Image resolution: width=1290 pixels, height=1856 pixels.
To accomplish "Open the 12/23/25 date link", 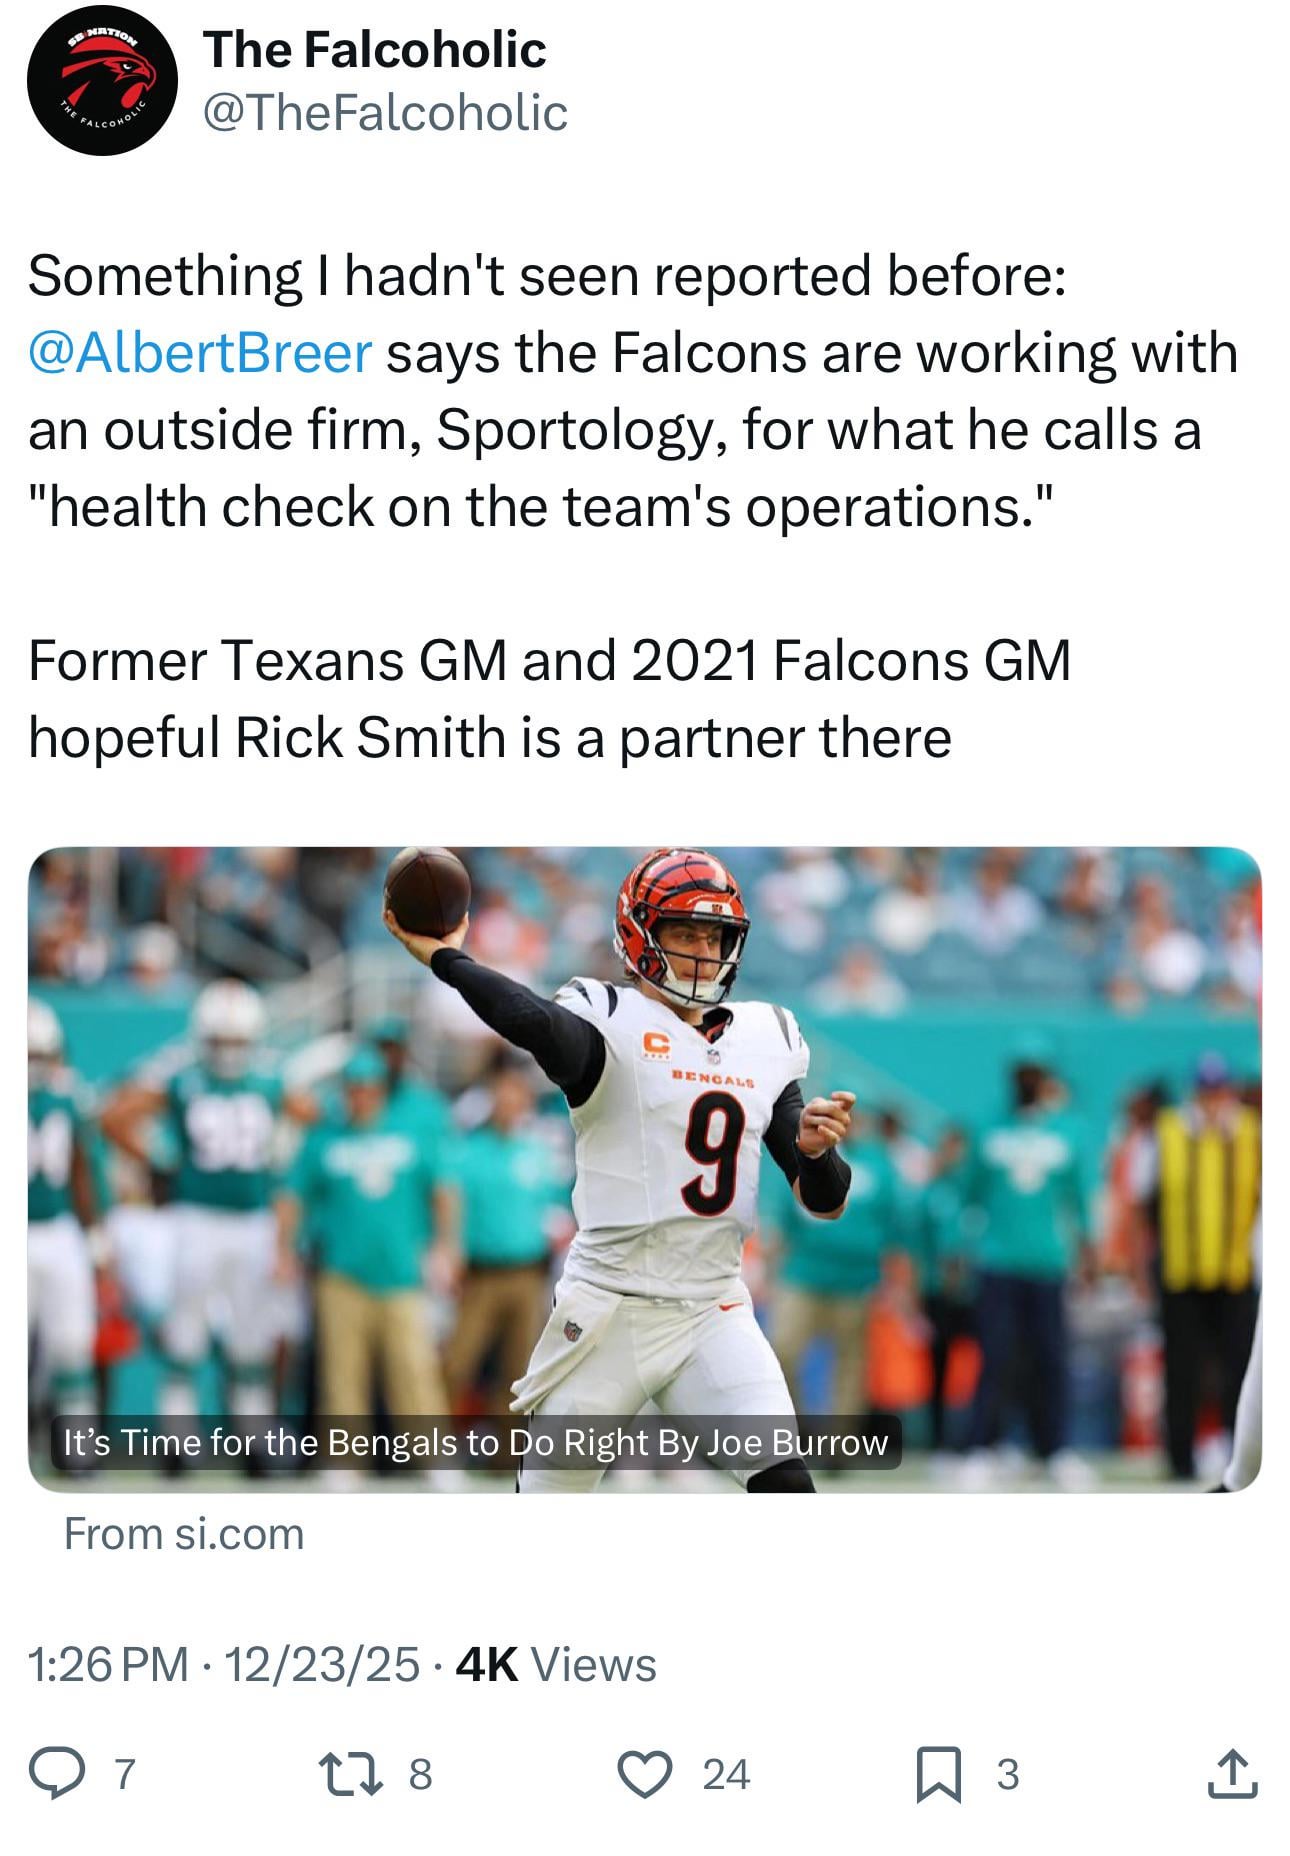I will pyautogui.click(x=321, y=1664).
